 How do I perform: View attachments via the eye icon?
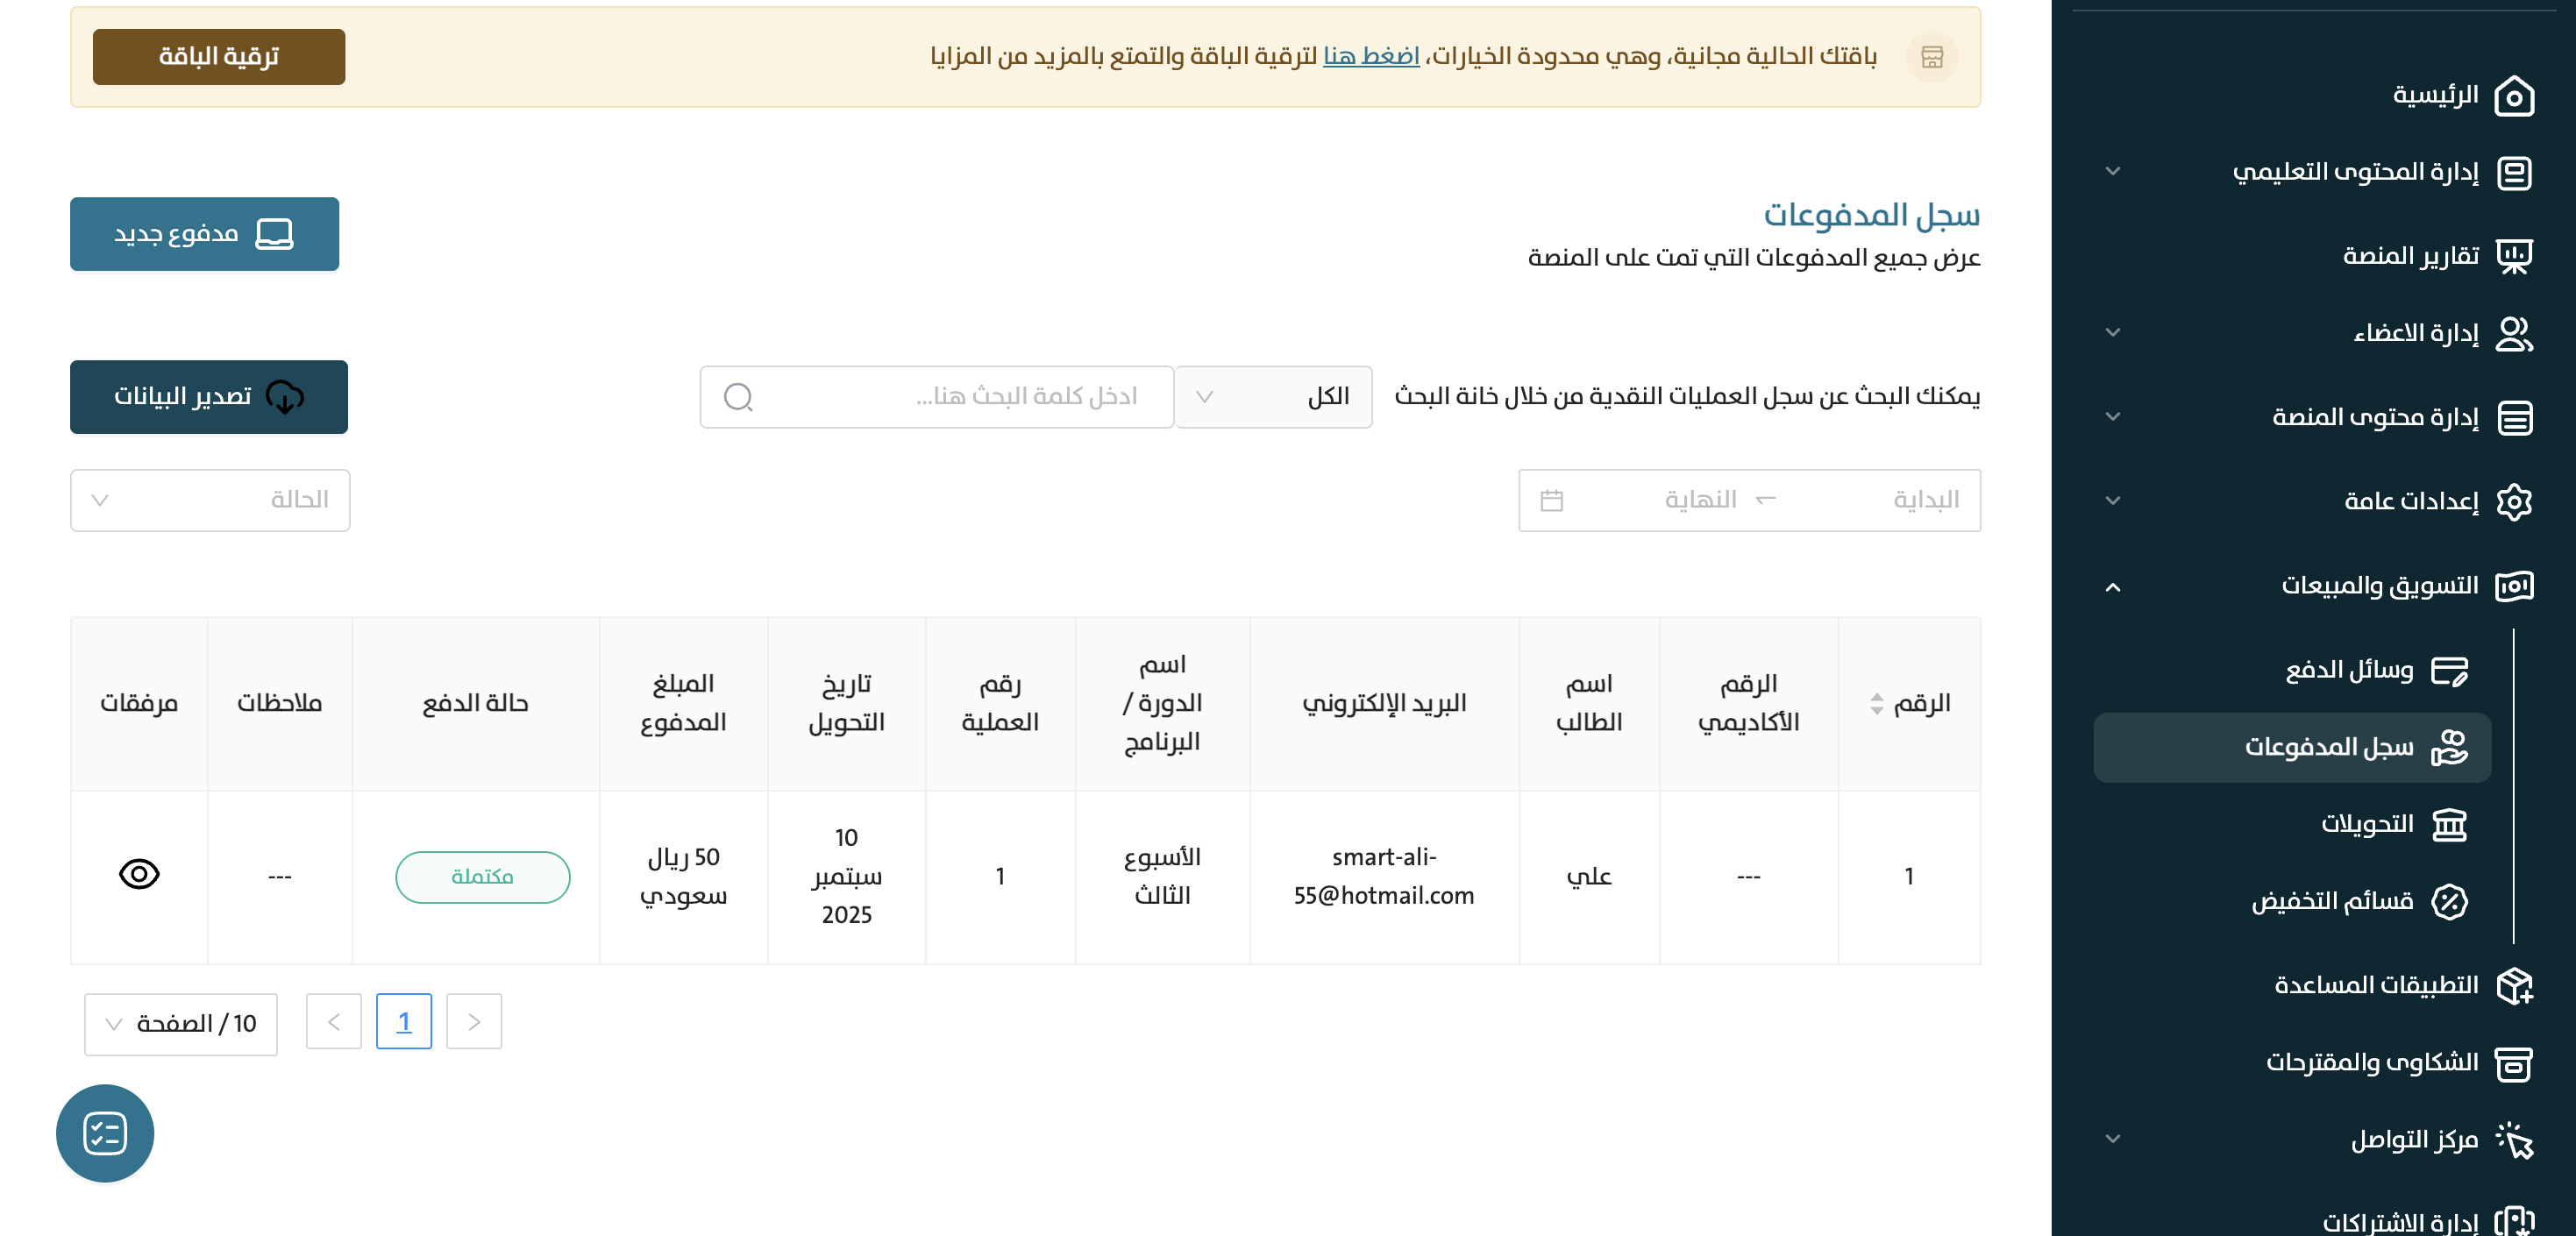click(x=139, y=875)
